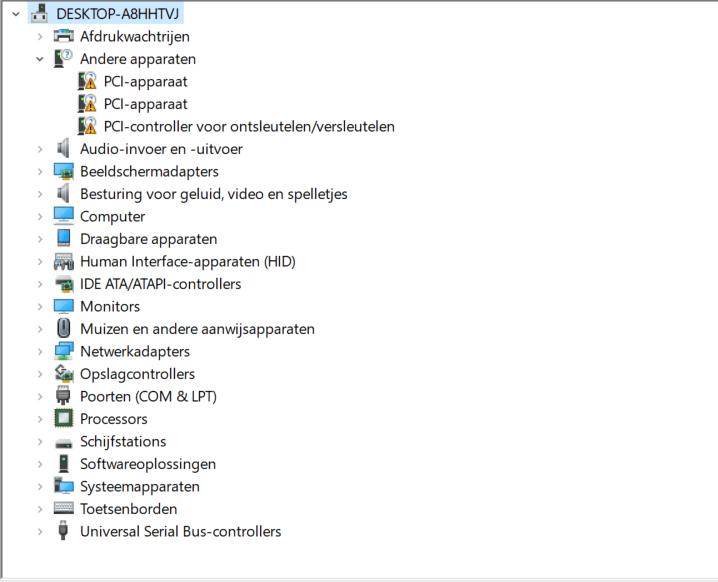This screenshot has height=582, width=718.
Task: Expand the Monitors category
Action: (x=40, y=306)
